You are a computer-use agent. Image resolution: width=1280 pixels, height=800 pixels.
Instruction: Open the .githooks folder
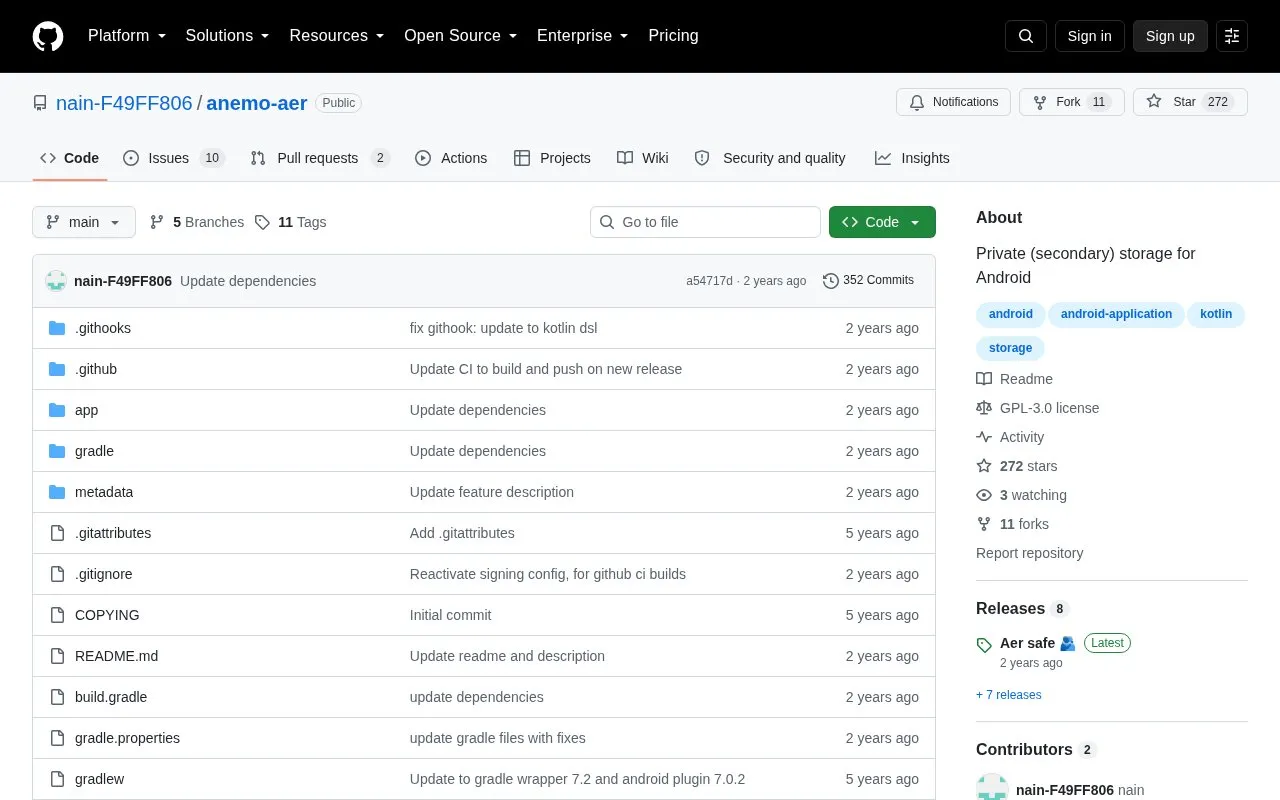click(x=103, y=328)
